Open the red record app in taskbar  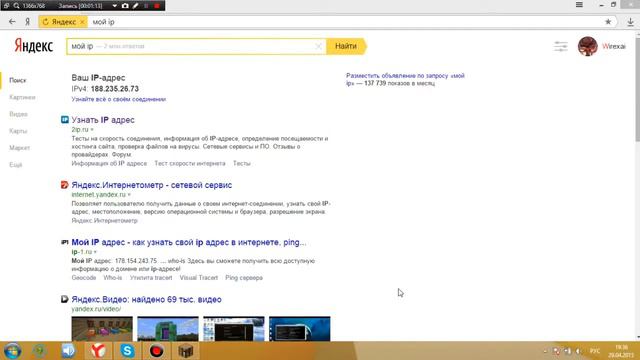click(156, 351)
